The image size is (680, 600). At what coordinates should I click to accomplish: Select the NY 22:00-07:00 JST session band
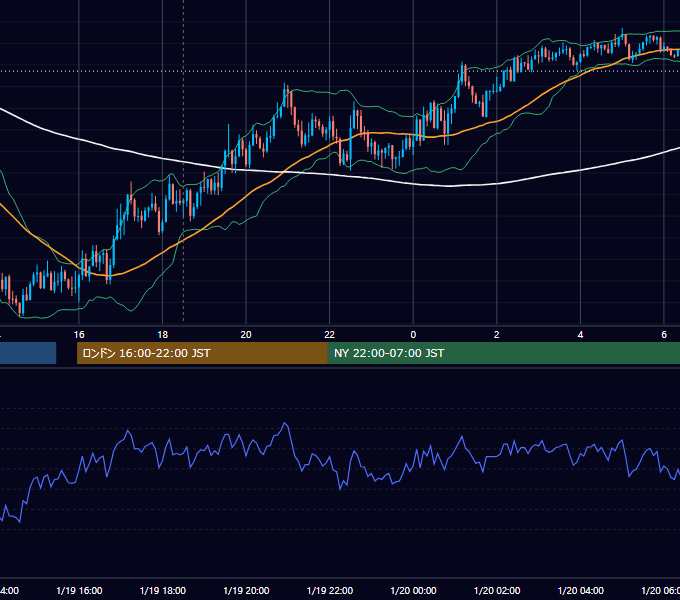[503, 353]
